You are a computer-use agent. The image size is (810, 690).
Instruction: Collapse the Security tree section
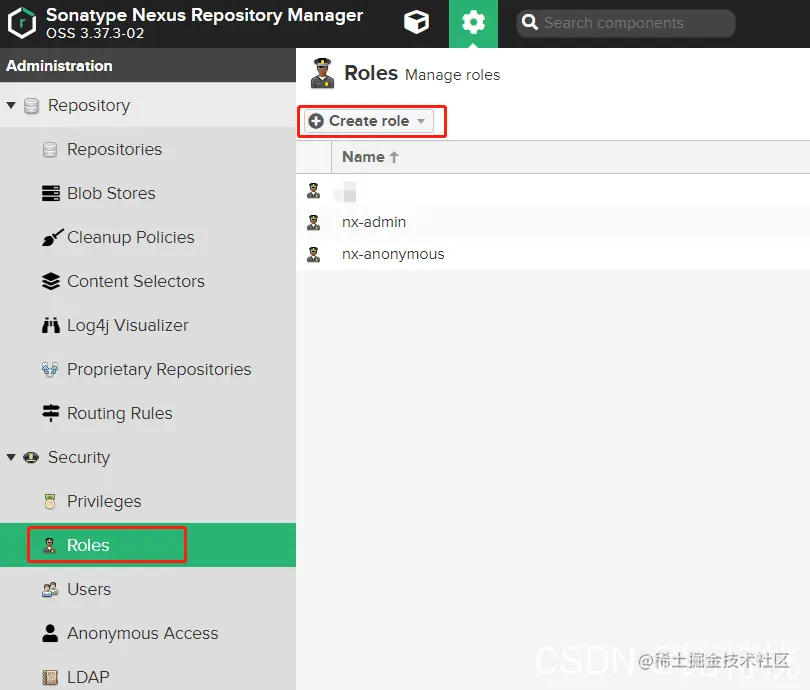[11, 457]
